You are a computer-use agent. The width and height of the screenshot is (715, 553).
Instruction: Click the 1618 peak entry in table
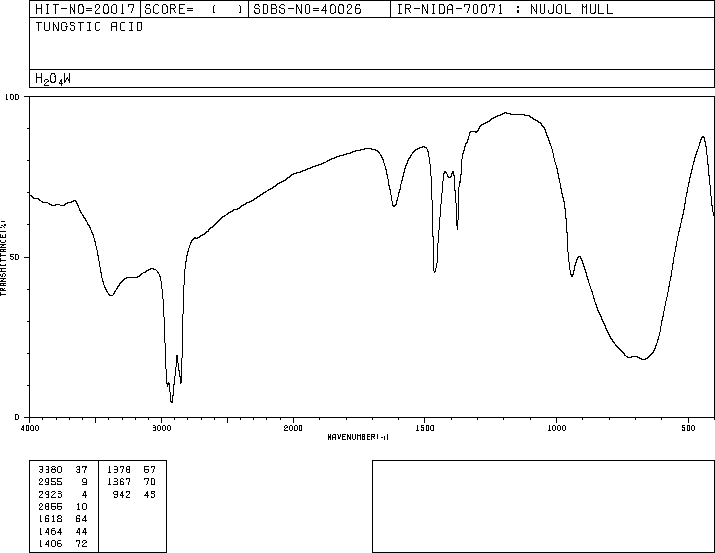coord(50,519)
